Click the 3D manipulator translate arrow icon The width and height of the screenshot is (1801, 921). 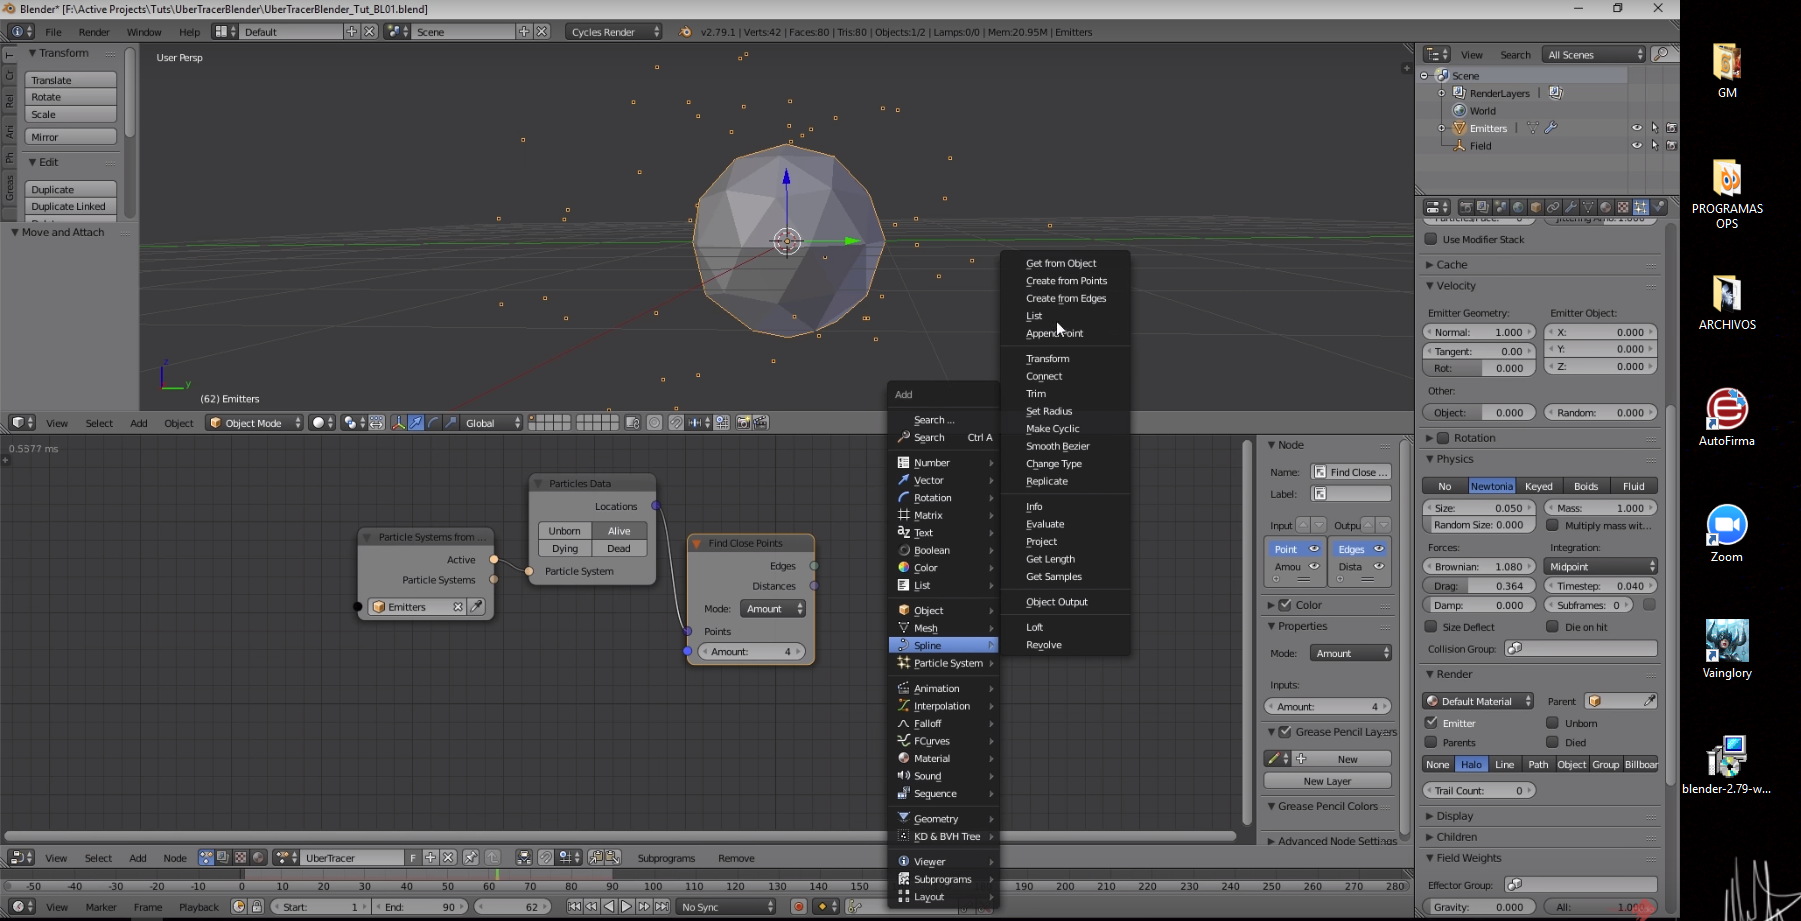[416, 423]
